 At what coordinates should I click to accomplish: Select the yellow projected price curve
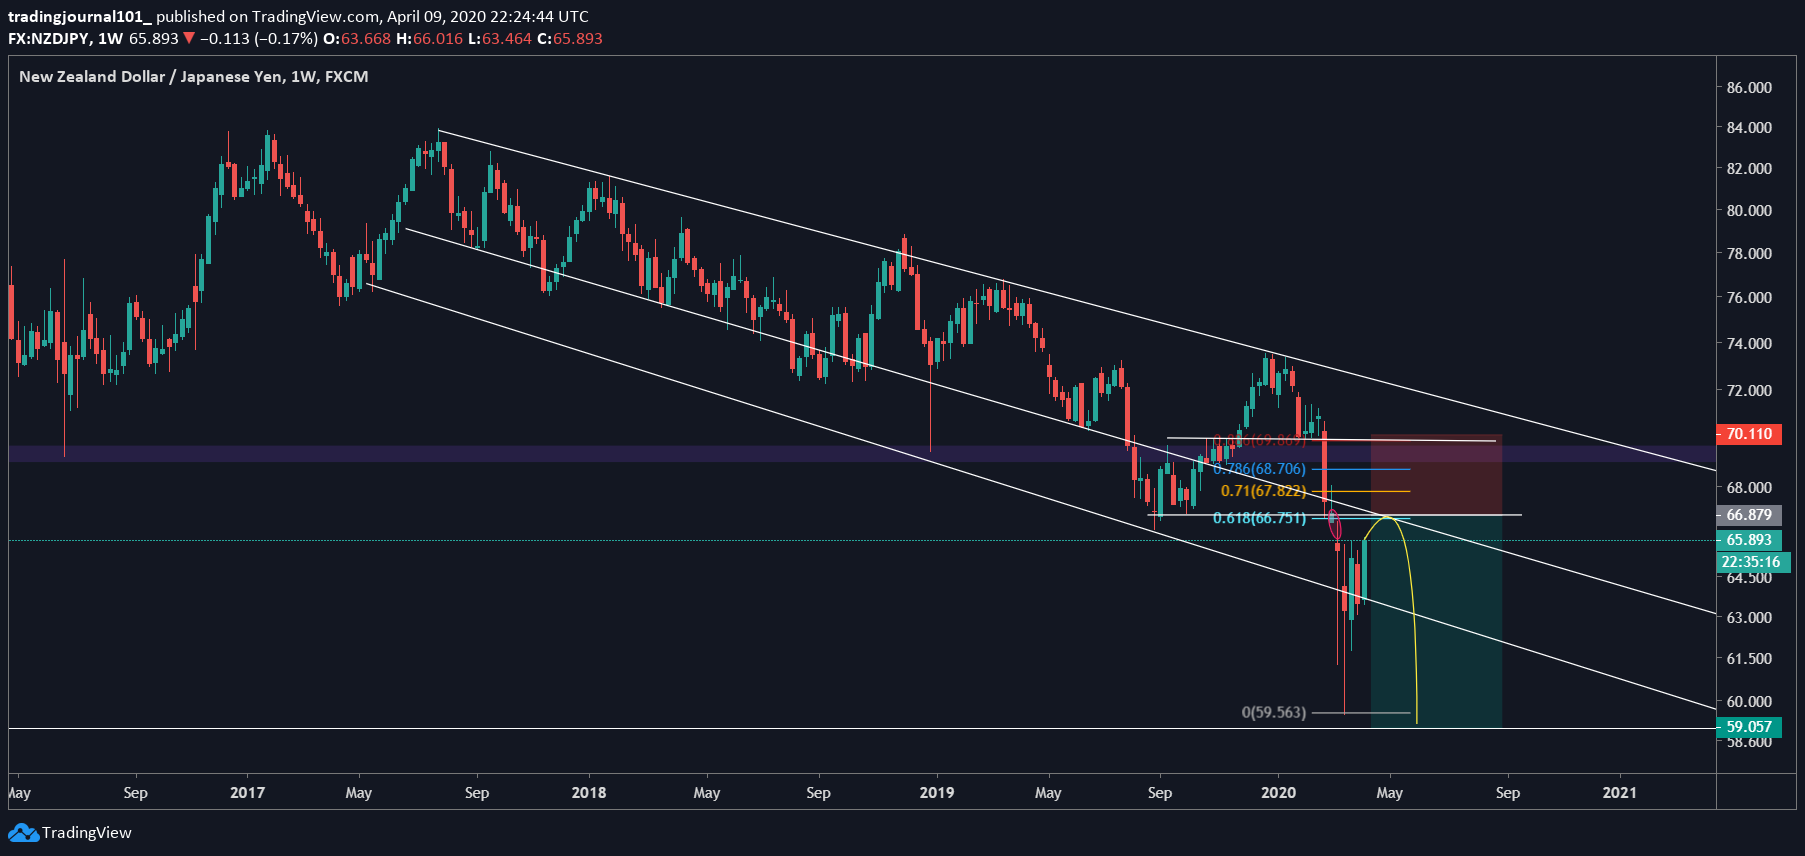(x=1390, y=620)
